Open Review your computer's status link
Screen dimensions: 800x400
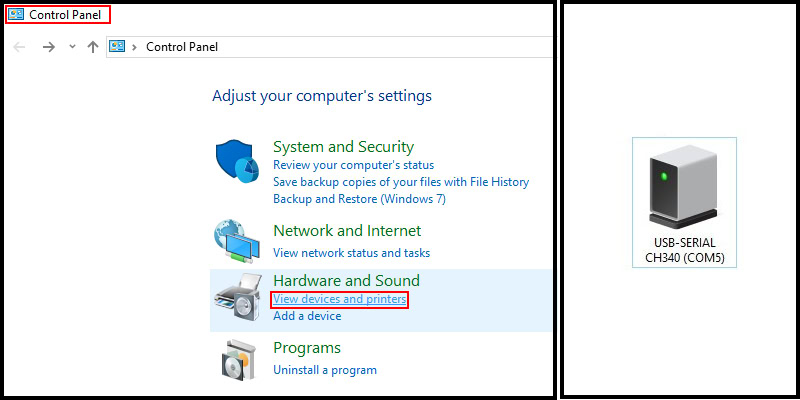tap(353, 165)
